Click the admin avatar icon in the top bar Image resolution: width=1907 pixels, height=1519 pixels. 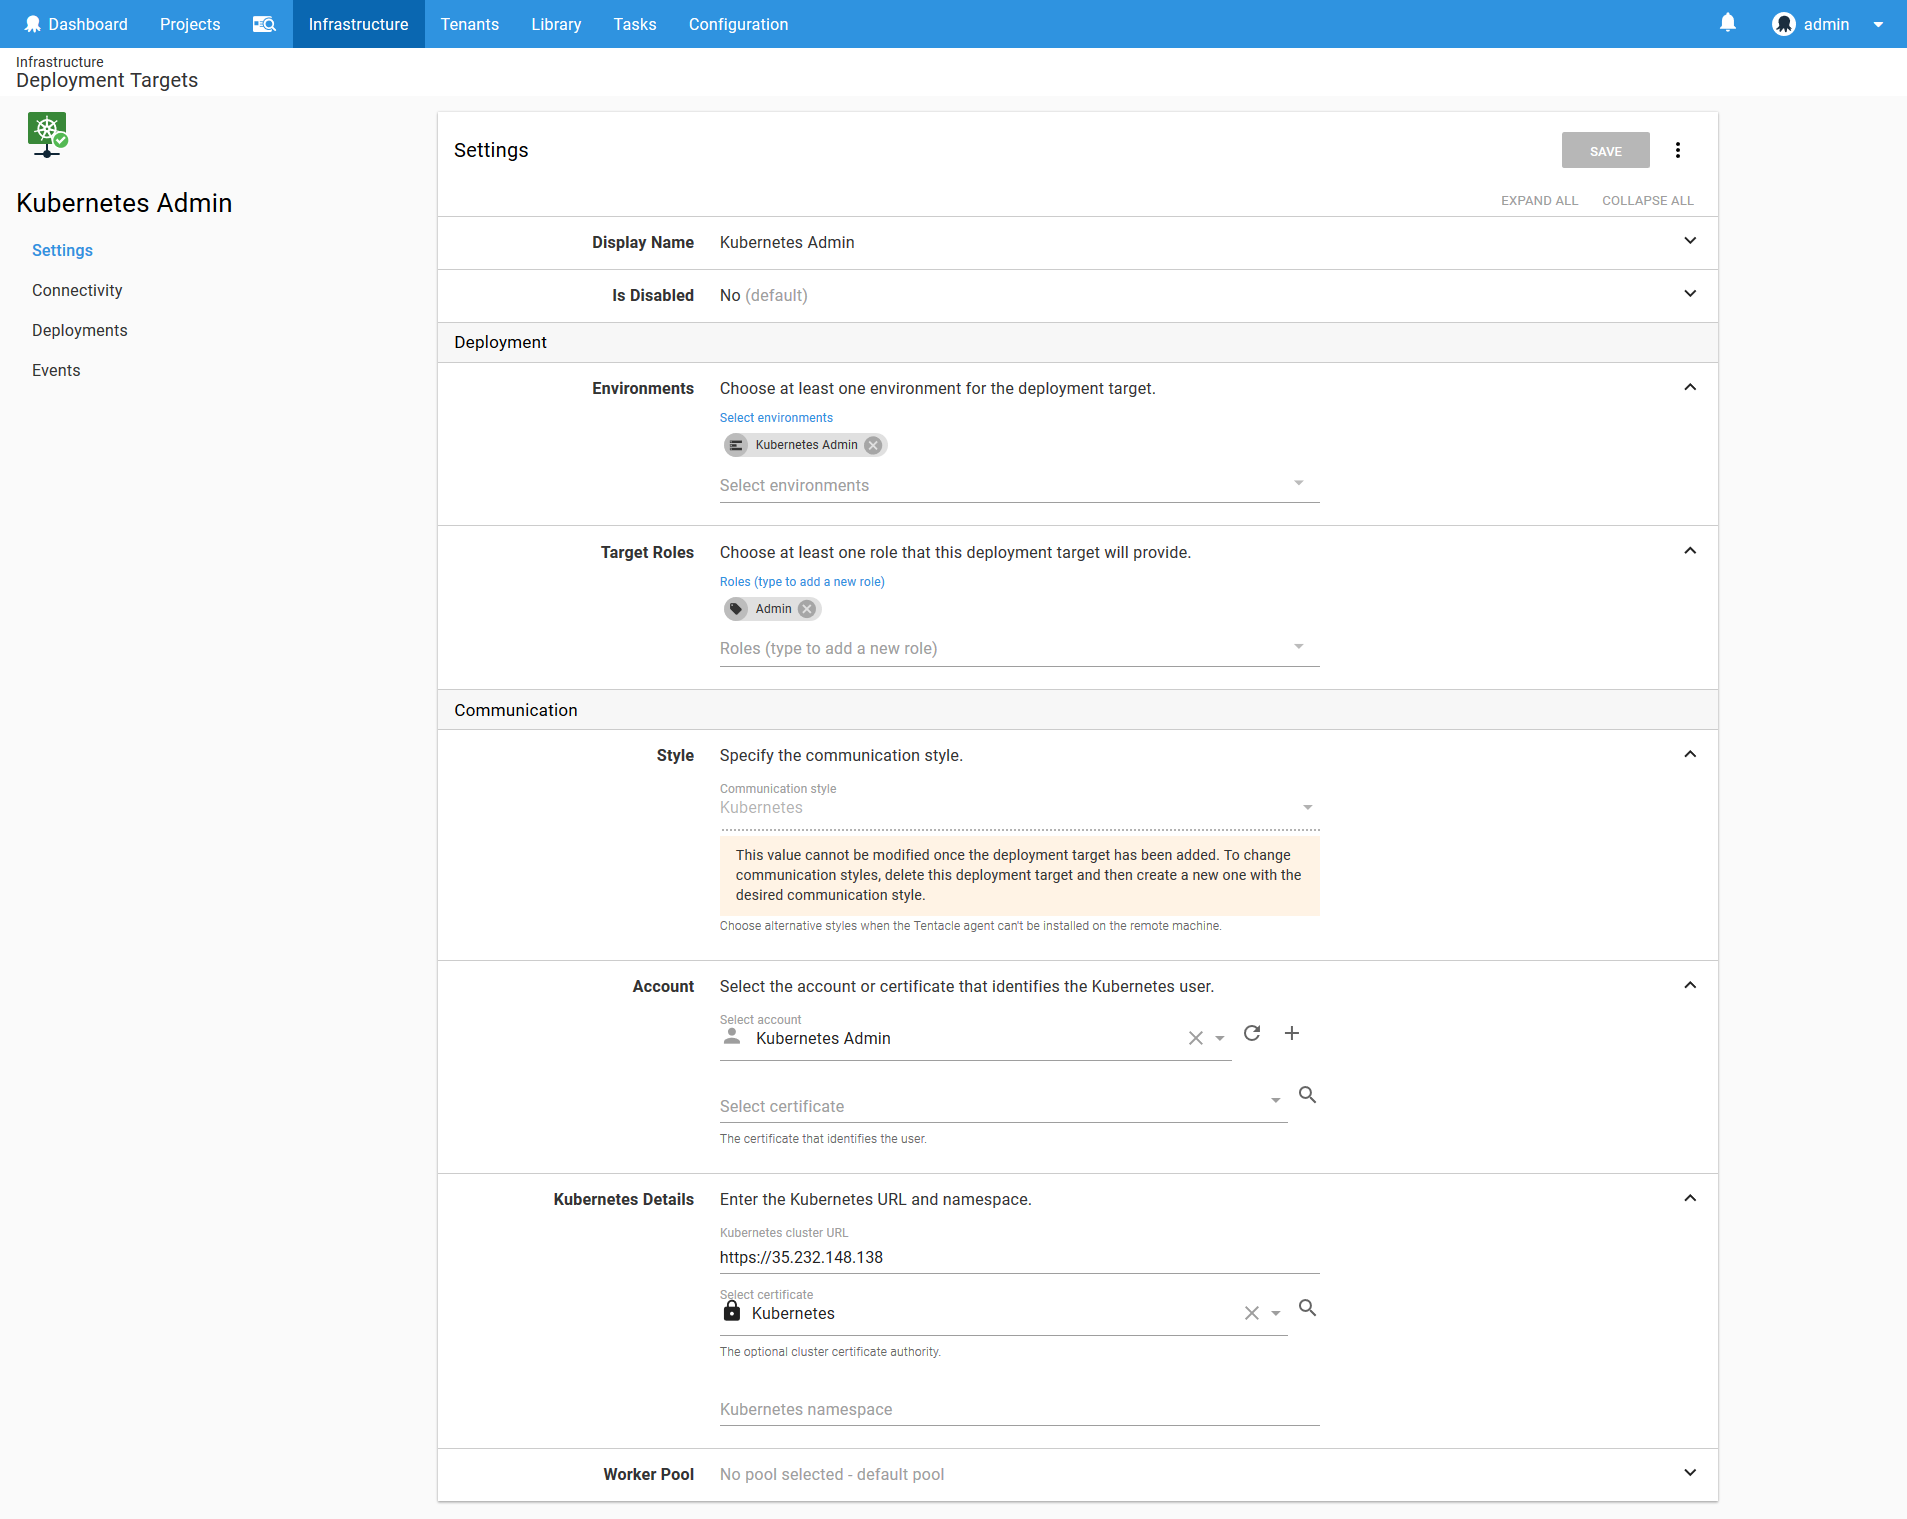point(1784,23)
